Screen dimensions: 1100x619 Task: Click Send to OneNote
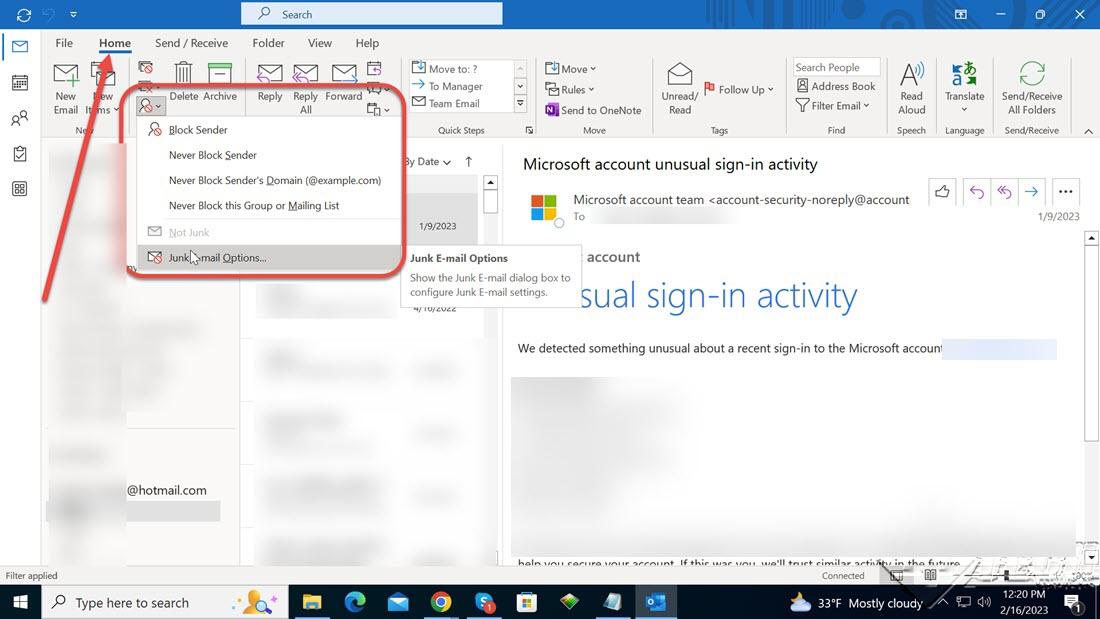593,110
